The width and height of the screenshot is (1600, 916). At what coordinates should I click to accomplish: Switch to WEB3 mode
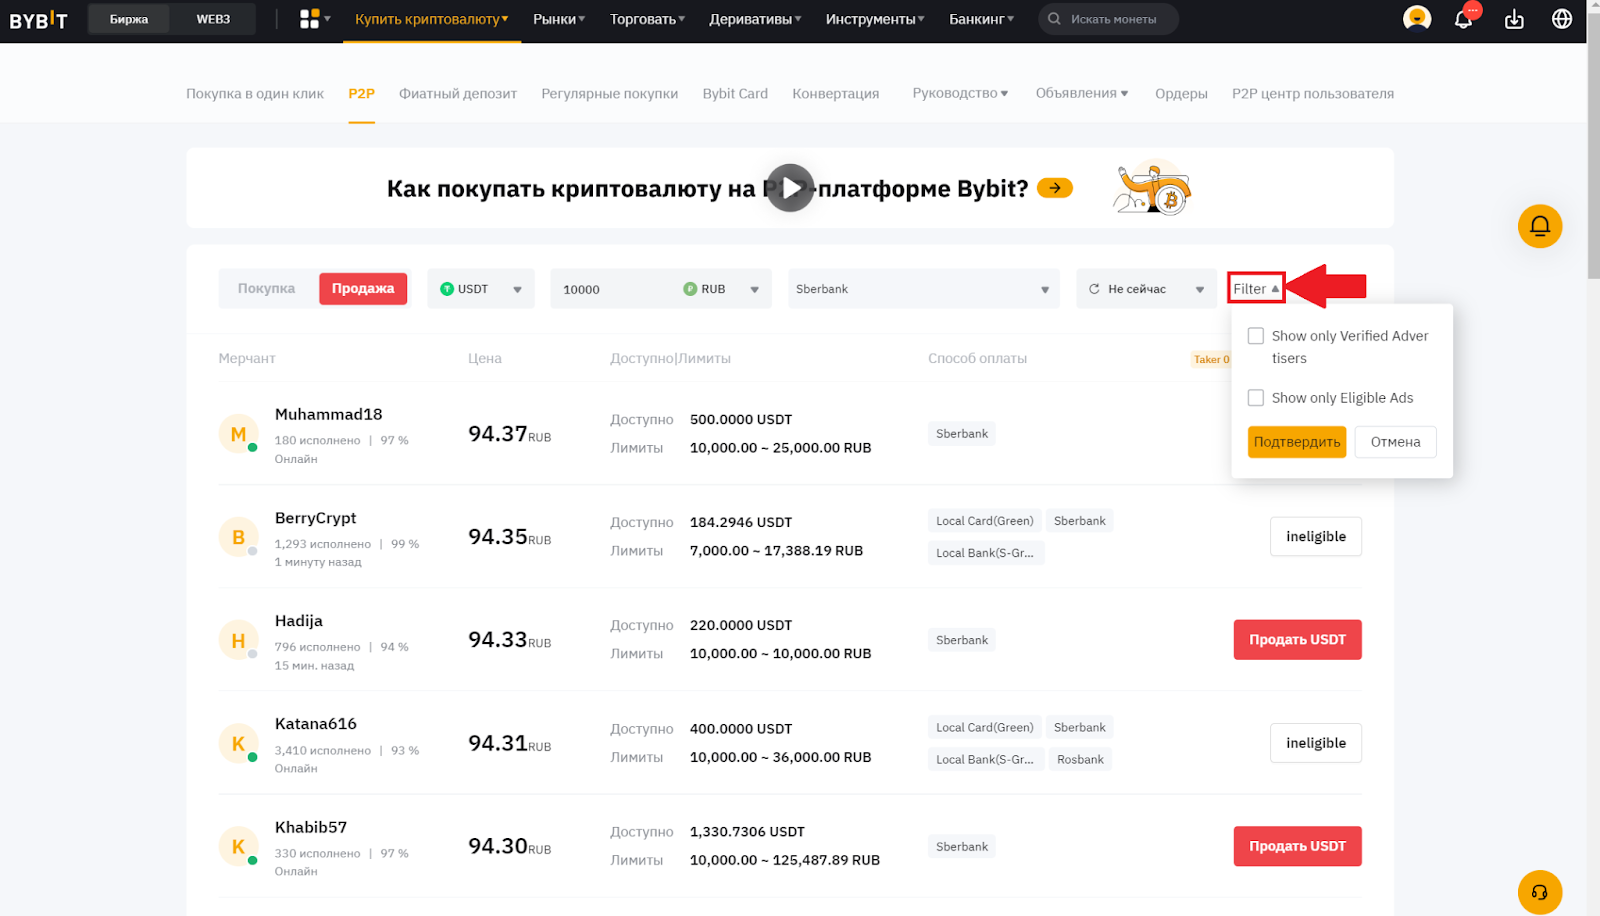(x=213, y=19)
